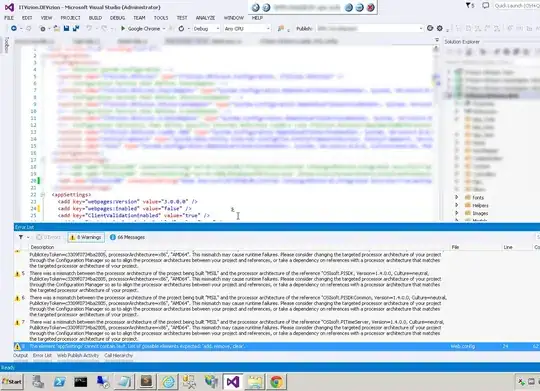The width and height of the screenshot is (540, 391).
Task: Switch to the Web Publish Activity tab
Action: tap(78, 355)
